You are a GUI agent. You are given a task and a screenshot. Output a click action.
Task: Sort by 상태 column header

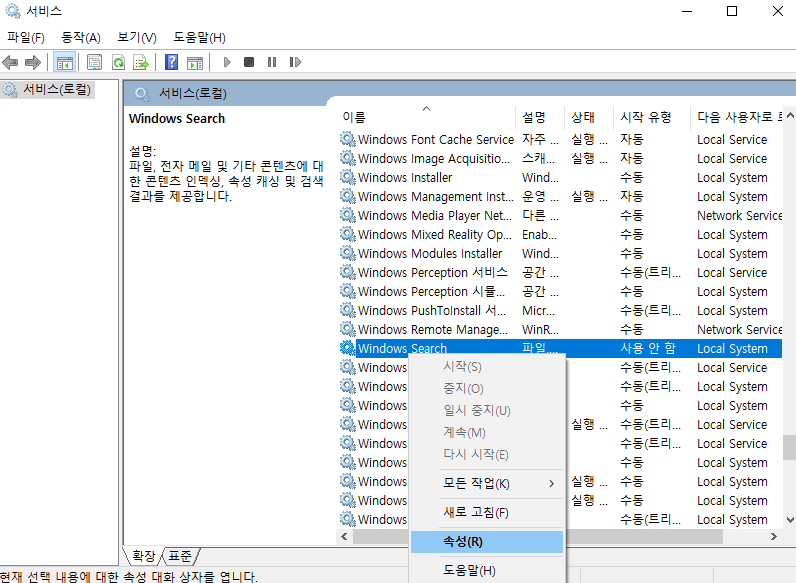589,117
